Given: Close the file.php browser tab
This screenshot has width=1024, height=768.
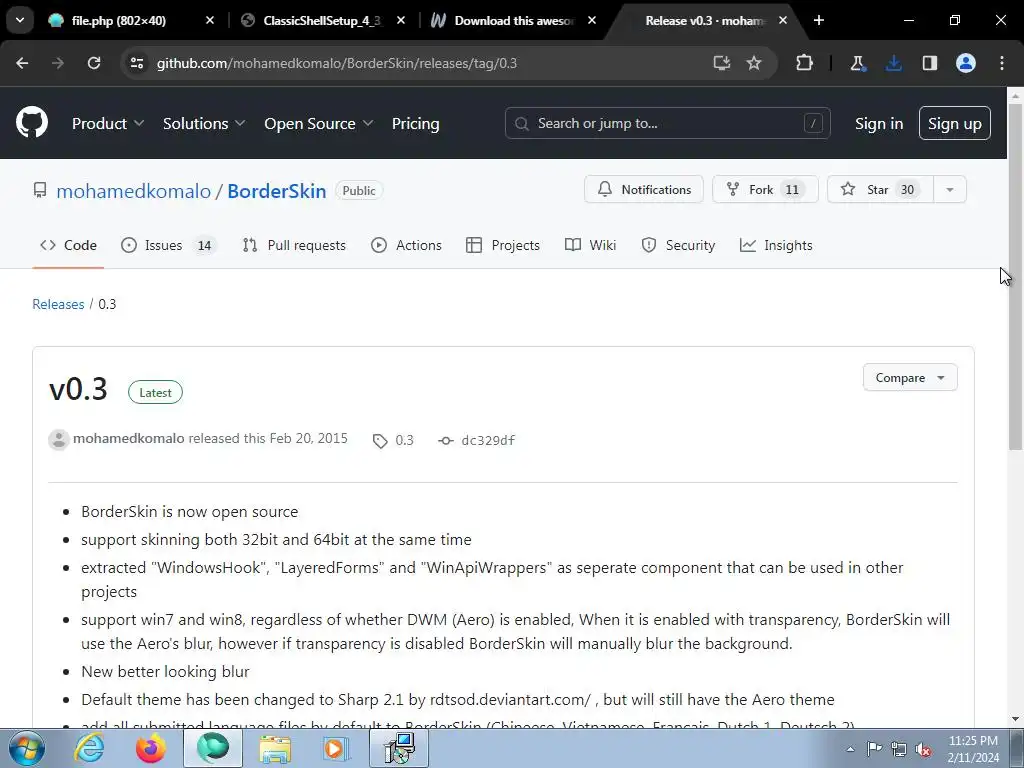Looking at the screenshot, I should 210,20.
